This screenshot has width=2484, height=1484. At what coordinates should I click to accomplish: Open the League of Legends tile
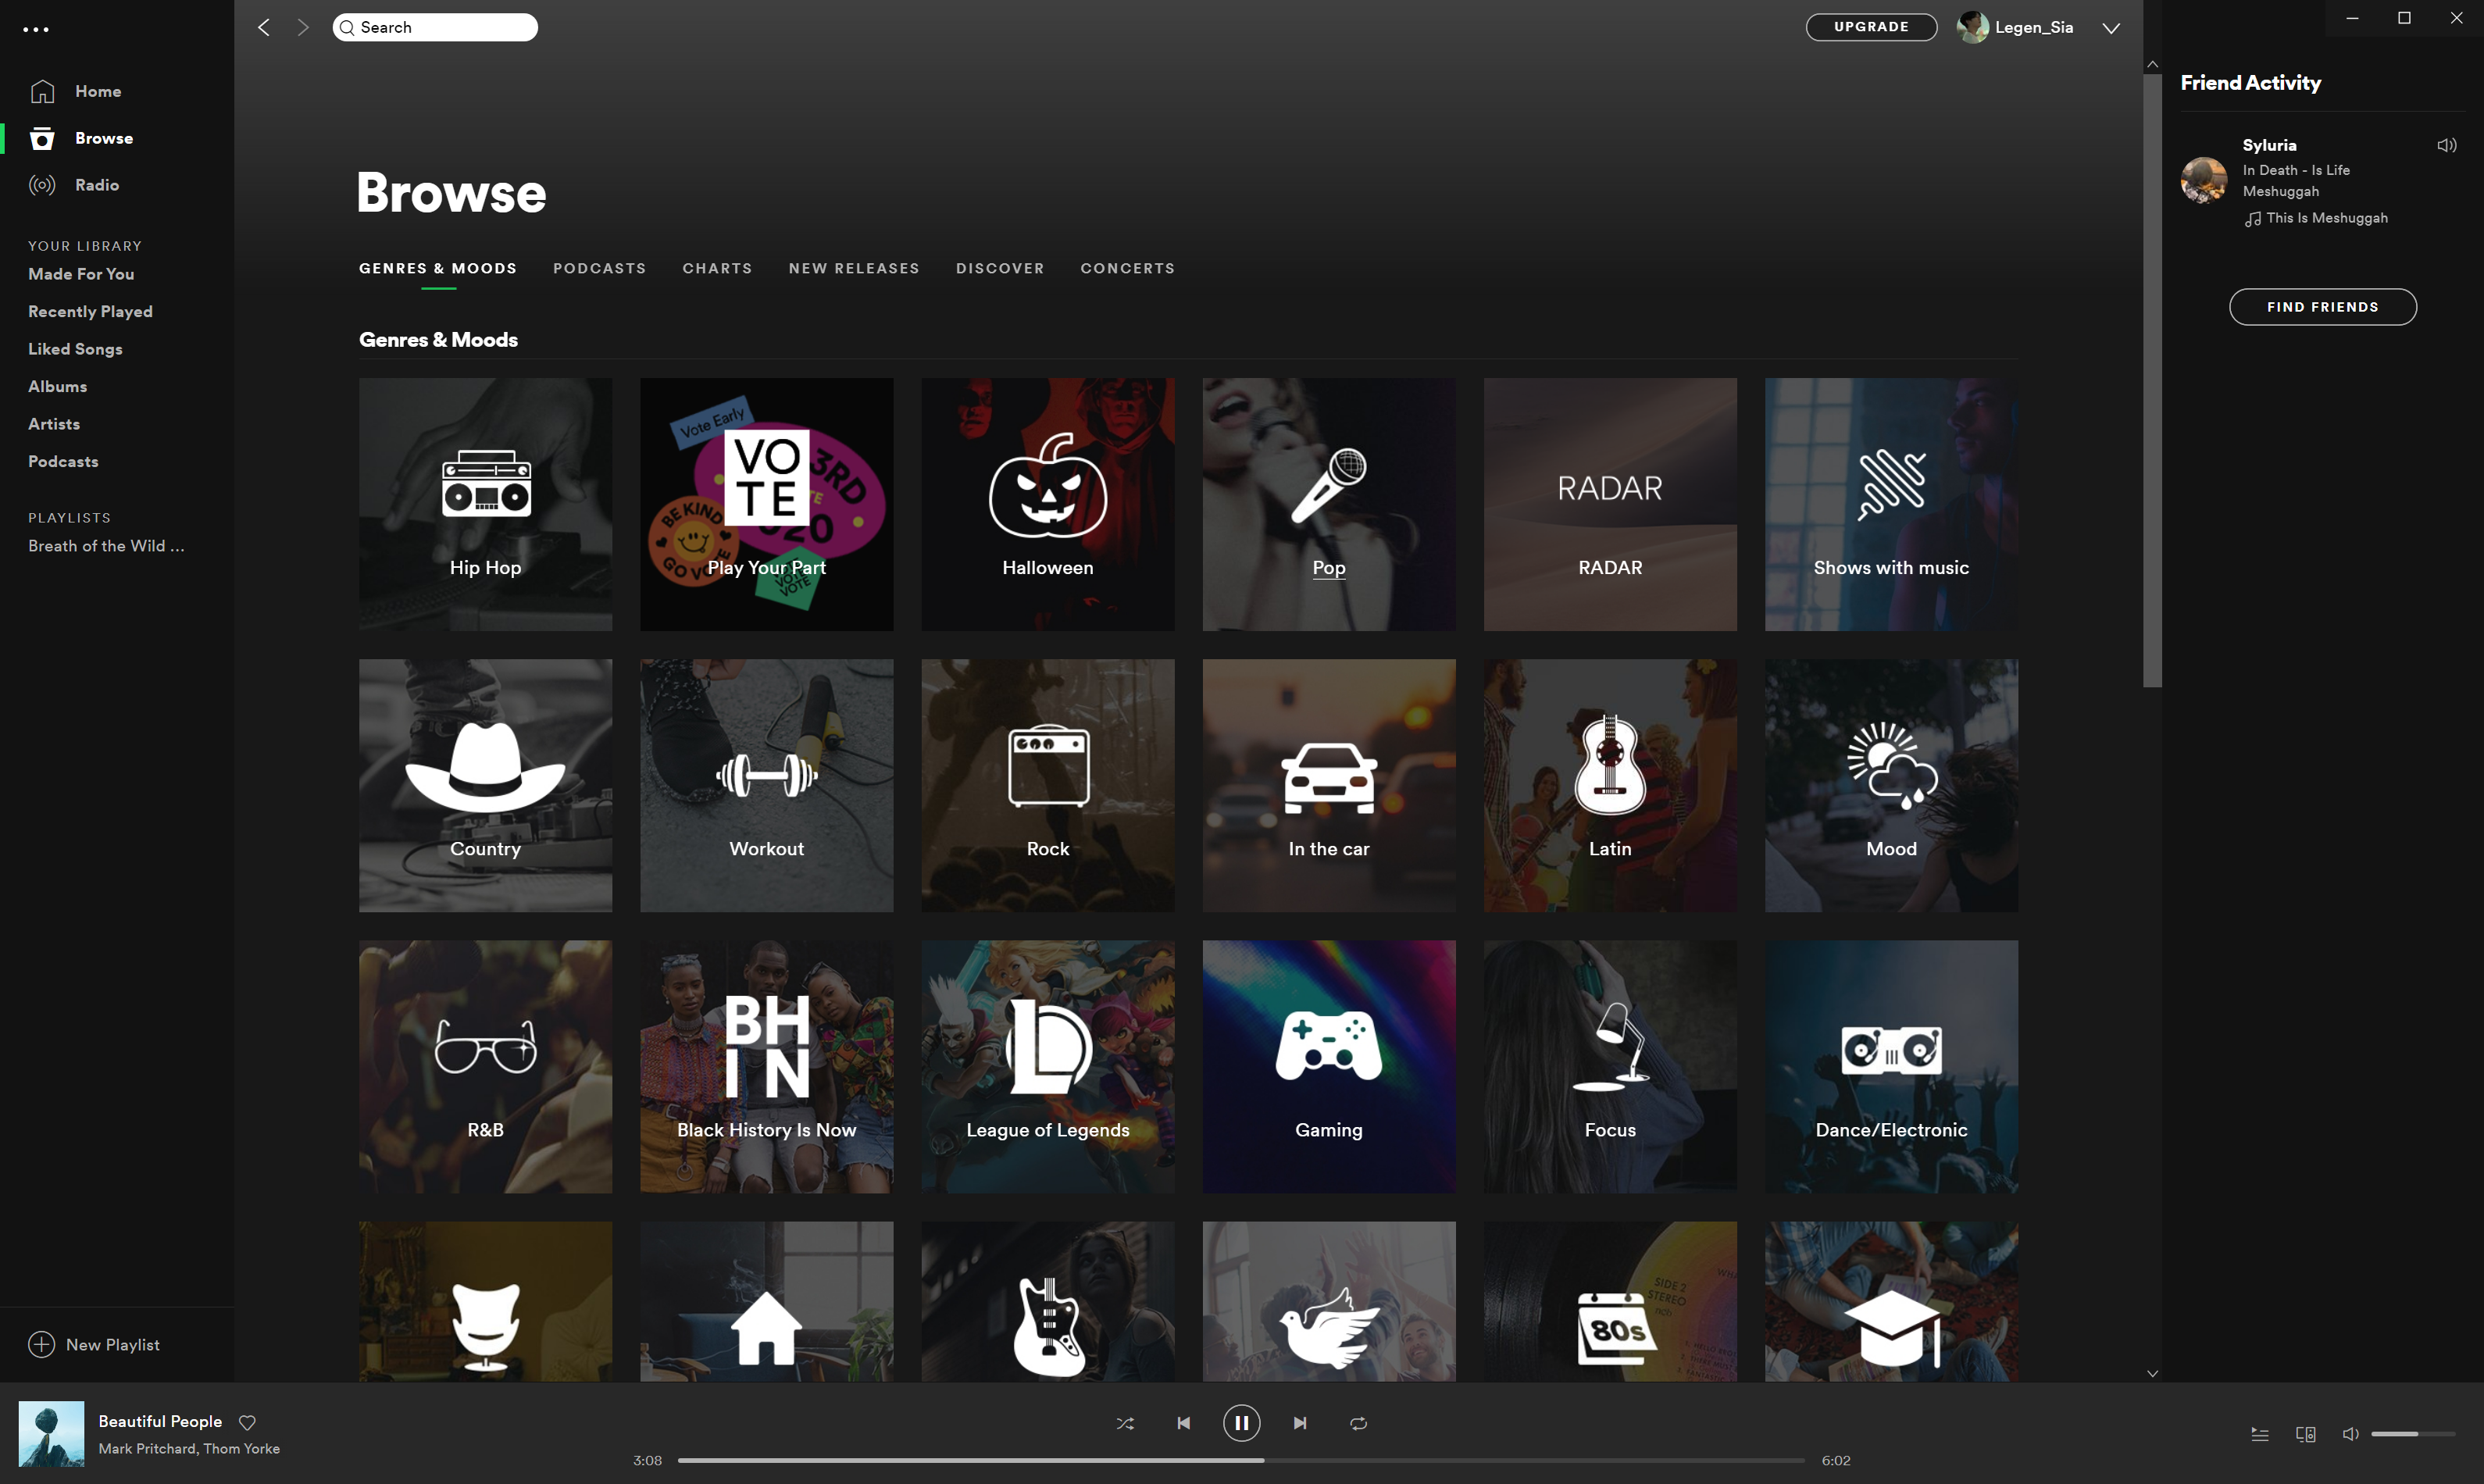pyautogui.click(x=1047, y=1066)
